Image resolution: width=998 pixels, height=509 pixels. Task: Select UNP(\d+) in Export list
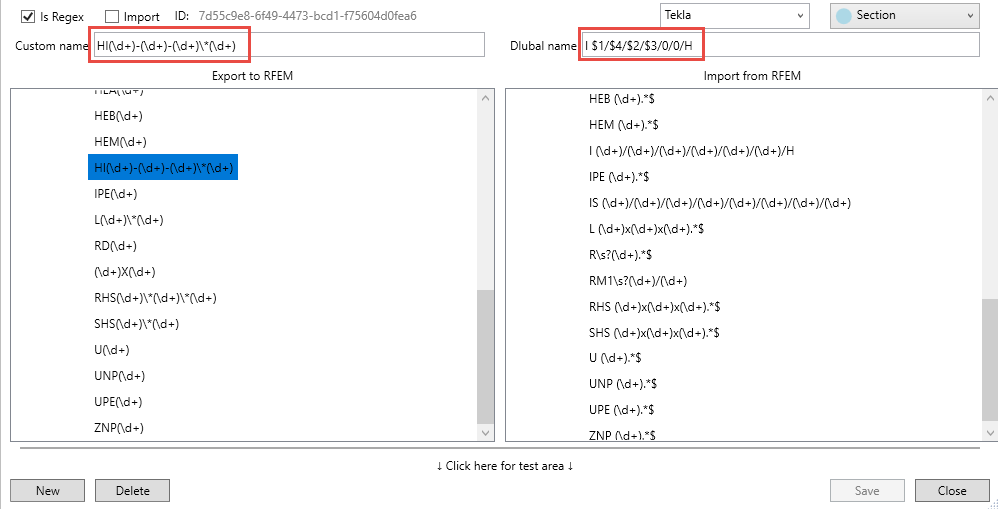(119, 375)
